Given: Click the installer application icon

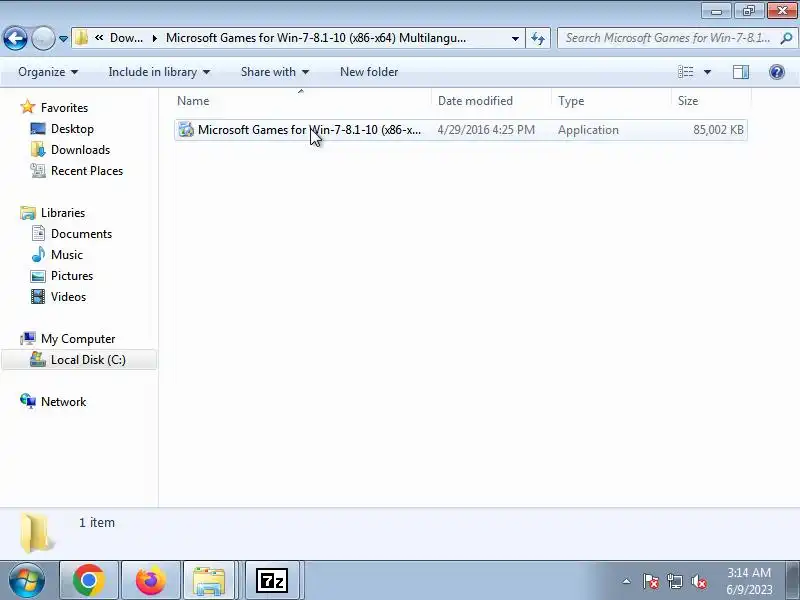Looking at the screenshot, I should (x=186, y=130).
